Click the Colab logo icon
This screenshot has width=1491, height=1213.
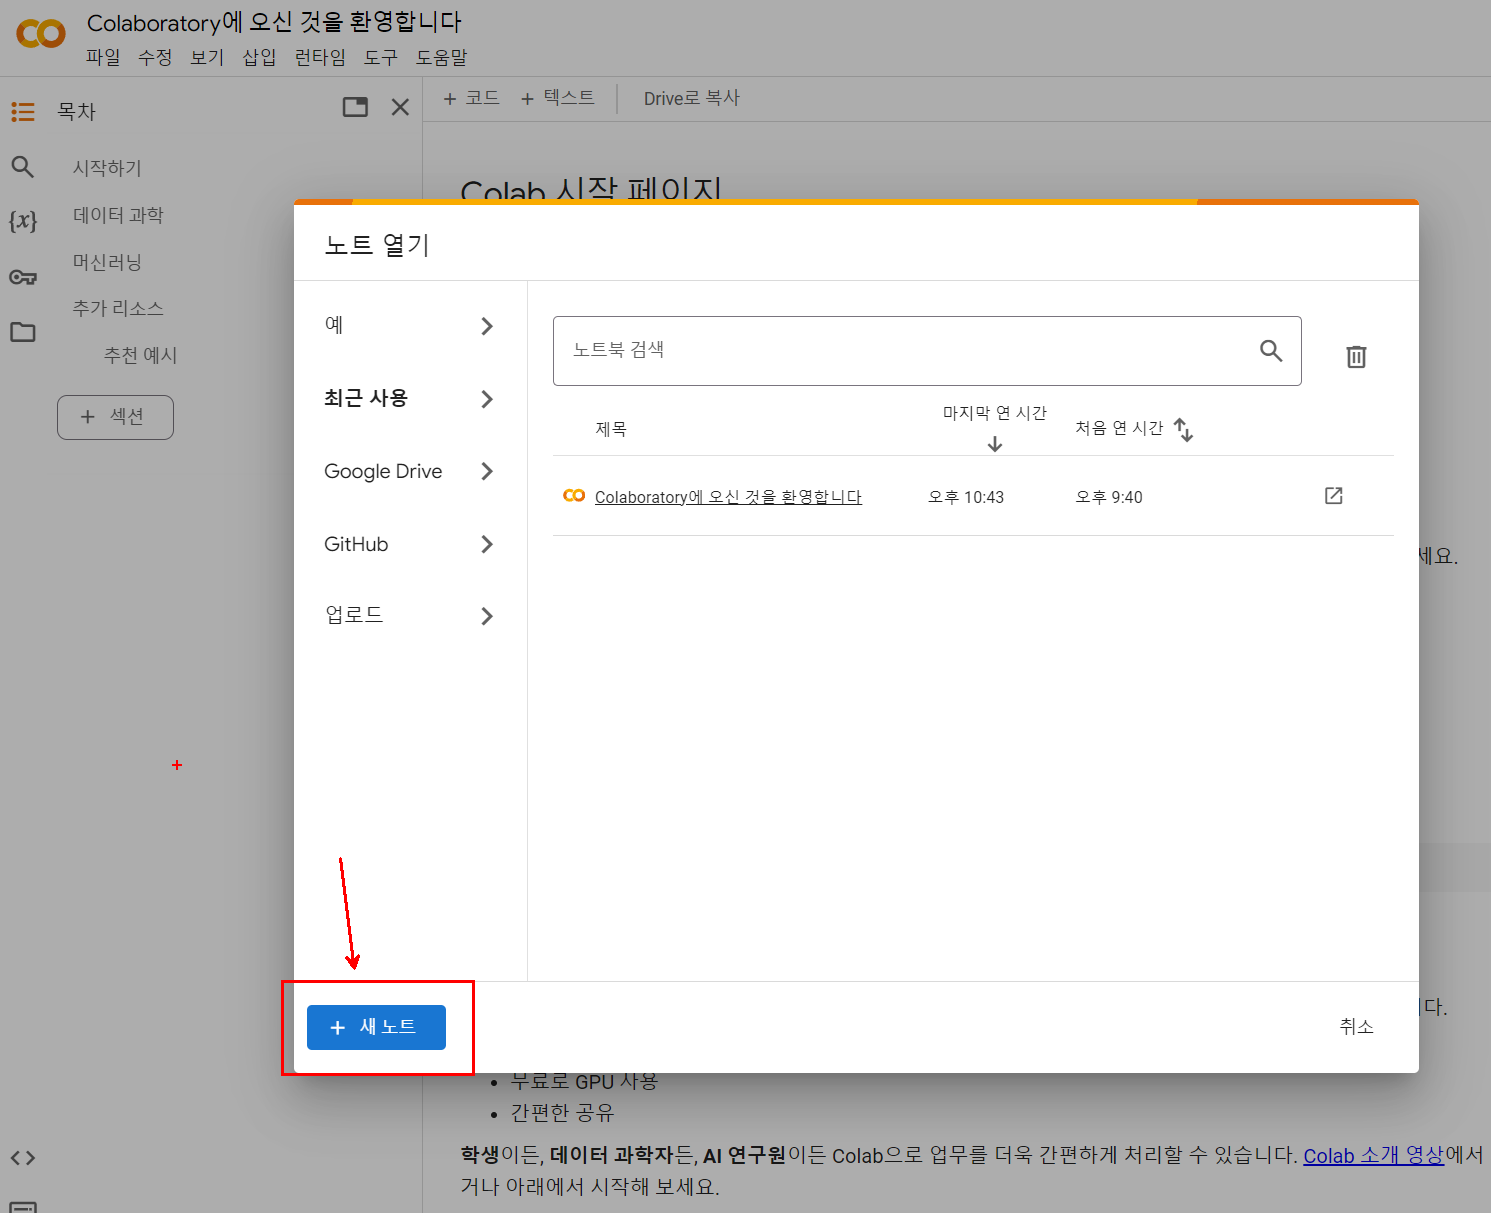coord(41,34)
